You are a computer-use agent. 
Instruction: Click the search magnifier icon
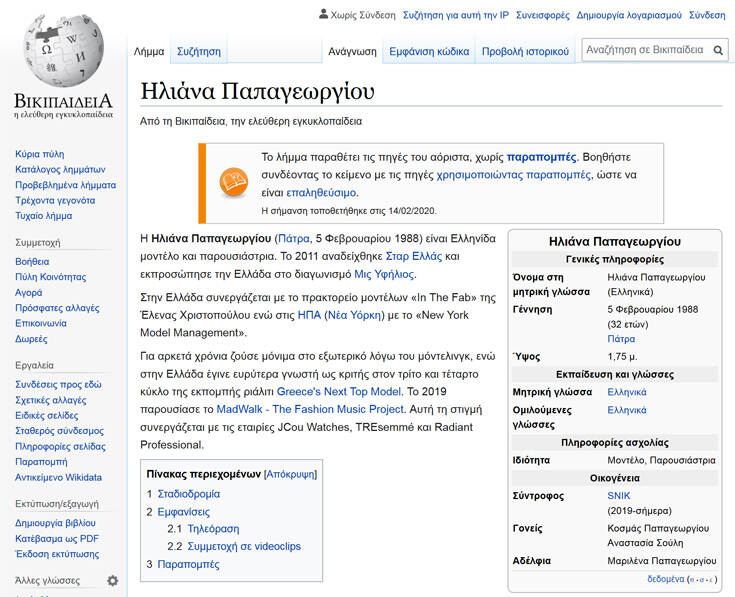pyautogui.click(x=718, y=50)
